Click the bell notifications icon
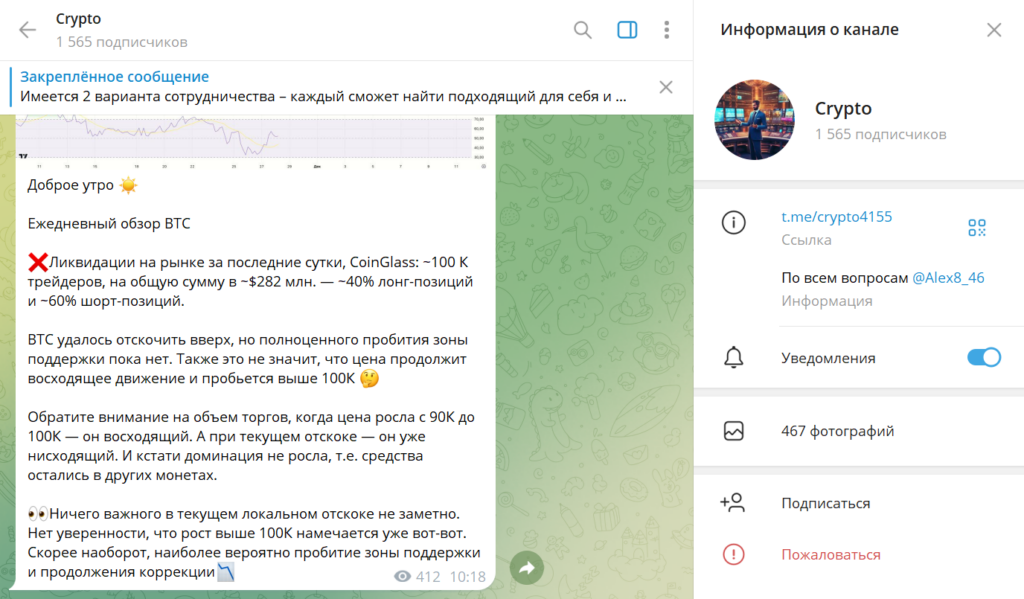 point(733,357)
